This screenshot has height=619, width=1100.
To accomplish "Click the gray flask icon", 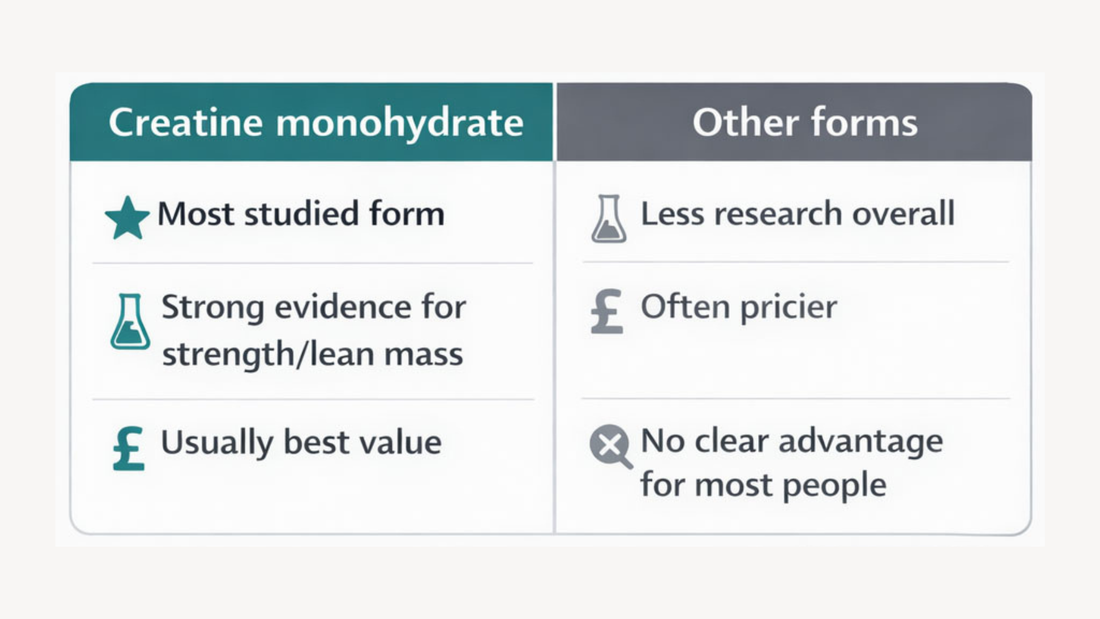I will click(x=608, y=219).
